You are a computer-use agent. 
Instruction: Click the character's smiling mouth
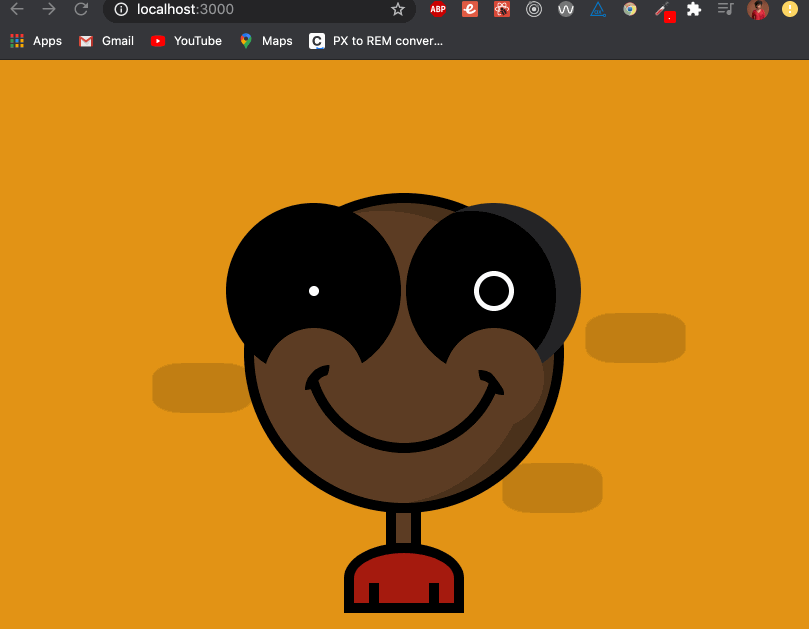point(404,409)
